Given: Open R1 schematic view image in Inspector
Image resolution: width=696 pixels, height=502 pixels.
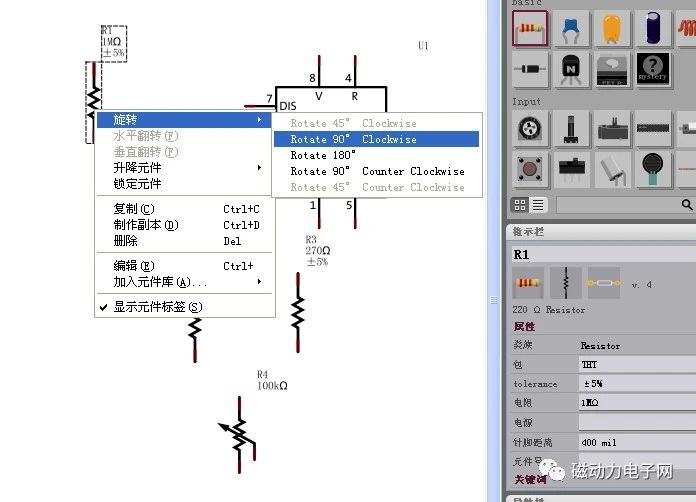Looking at the screenshot, I should [566, 283].
